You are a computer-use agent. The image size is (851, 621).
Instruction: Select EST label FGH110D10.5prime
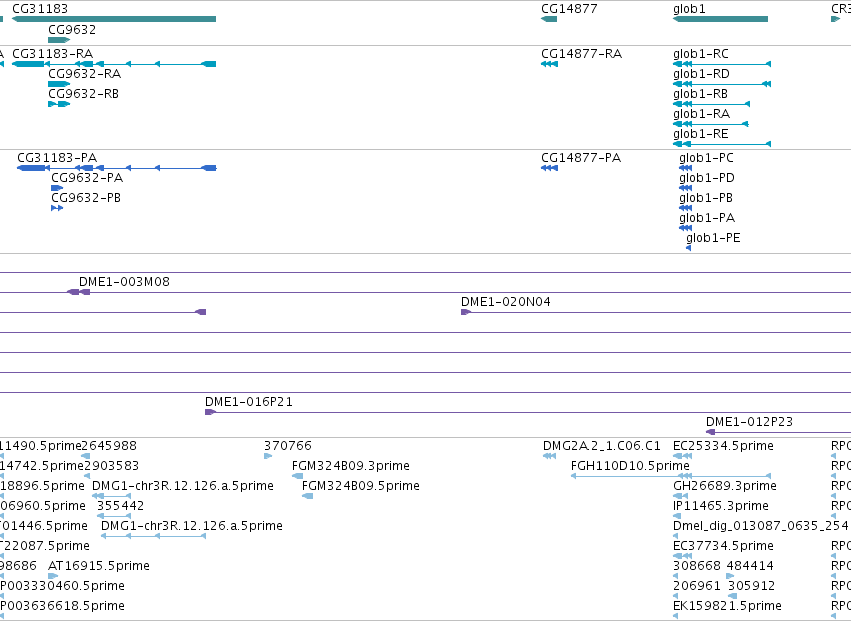[630, 466]
